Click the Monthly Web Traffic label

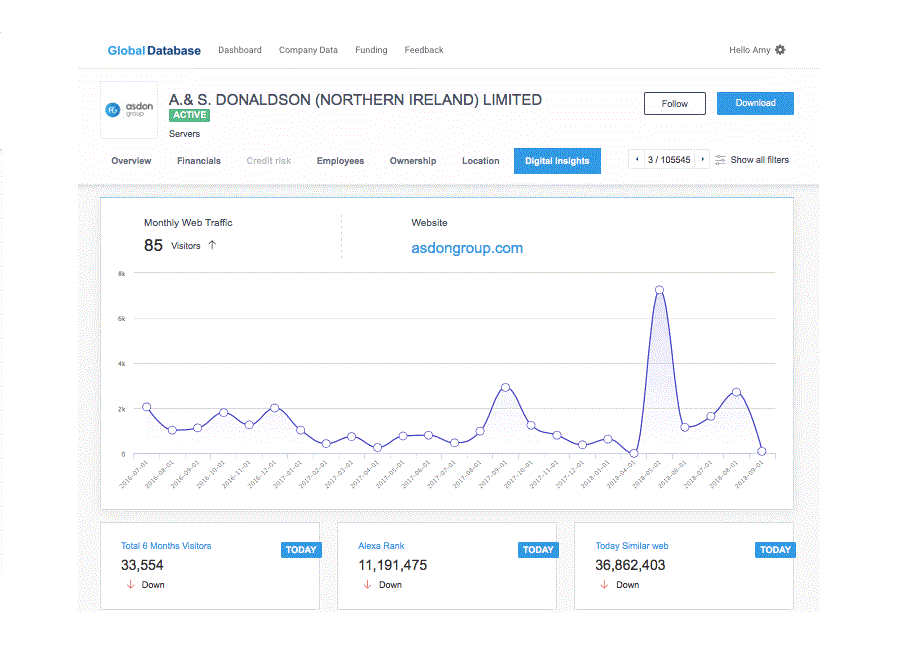click(x=188, y=223)
